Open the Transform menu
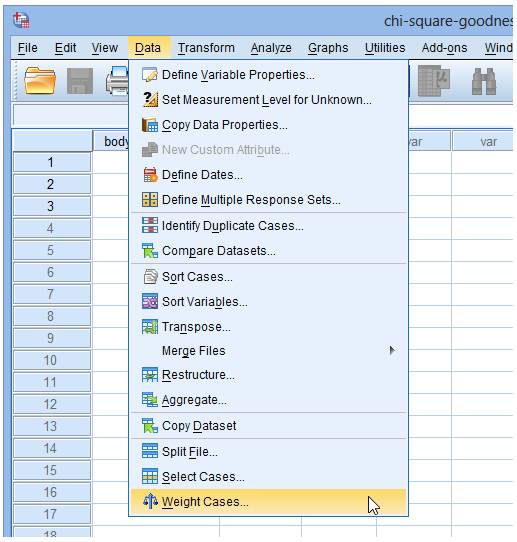 [206, 48]
